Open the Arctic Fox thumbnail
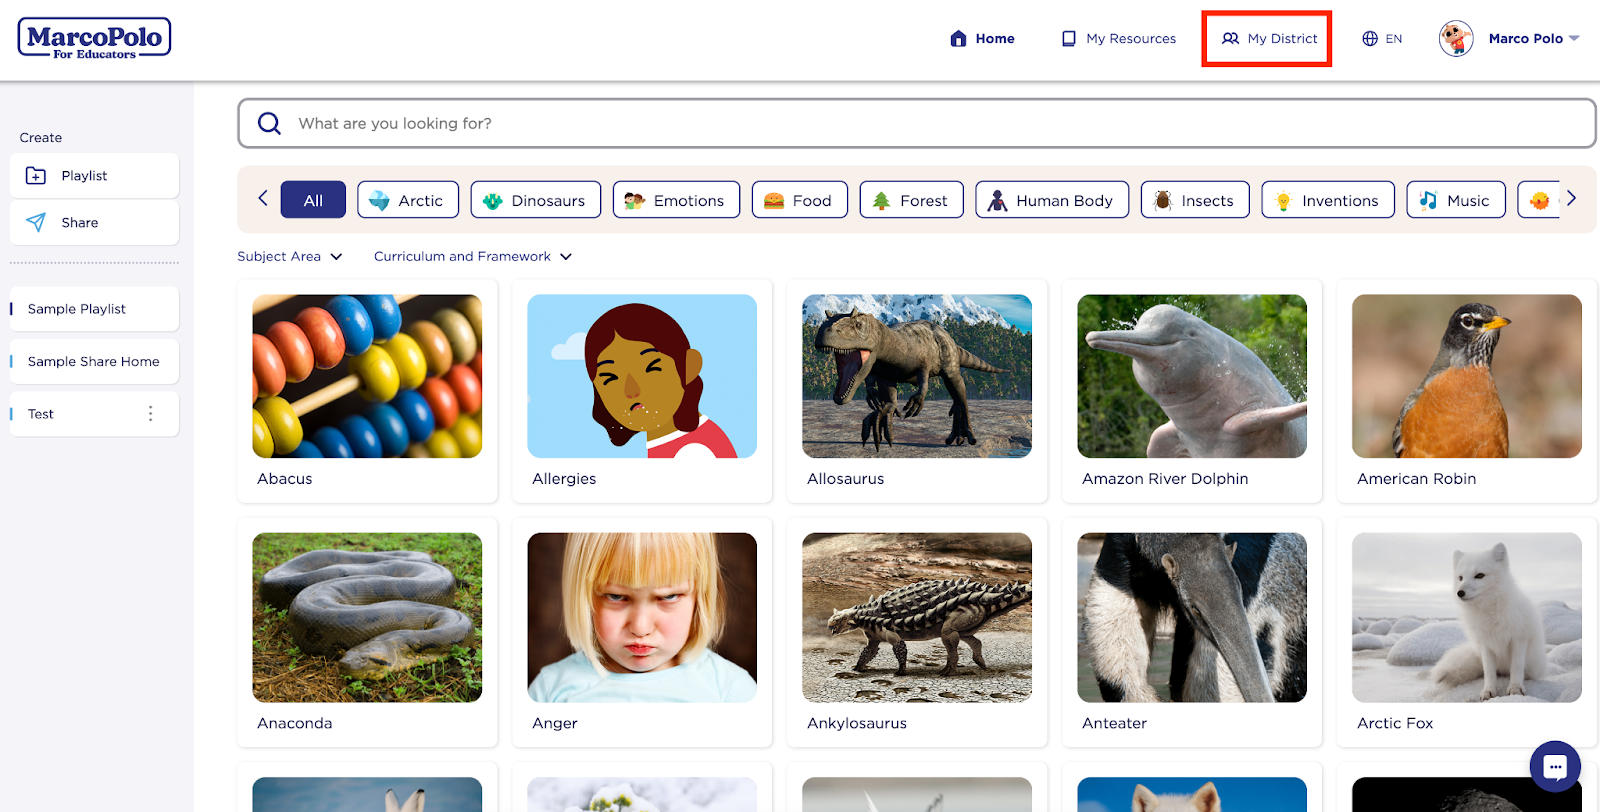Screen dimensions: 1600x812 [x=1467, y=617]
